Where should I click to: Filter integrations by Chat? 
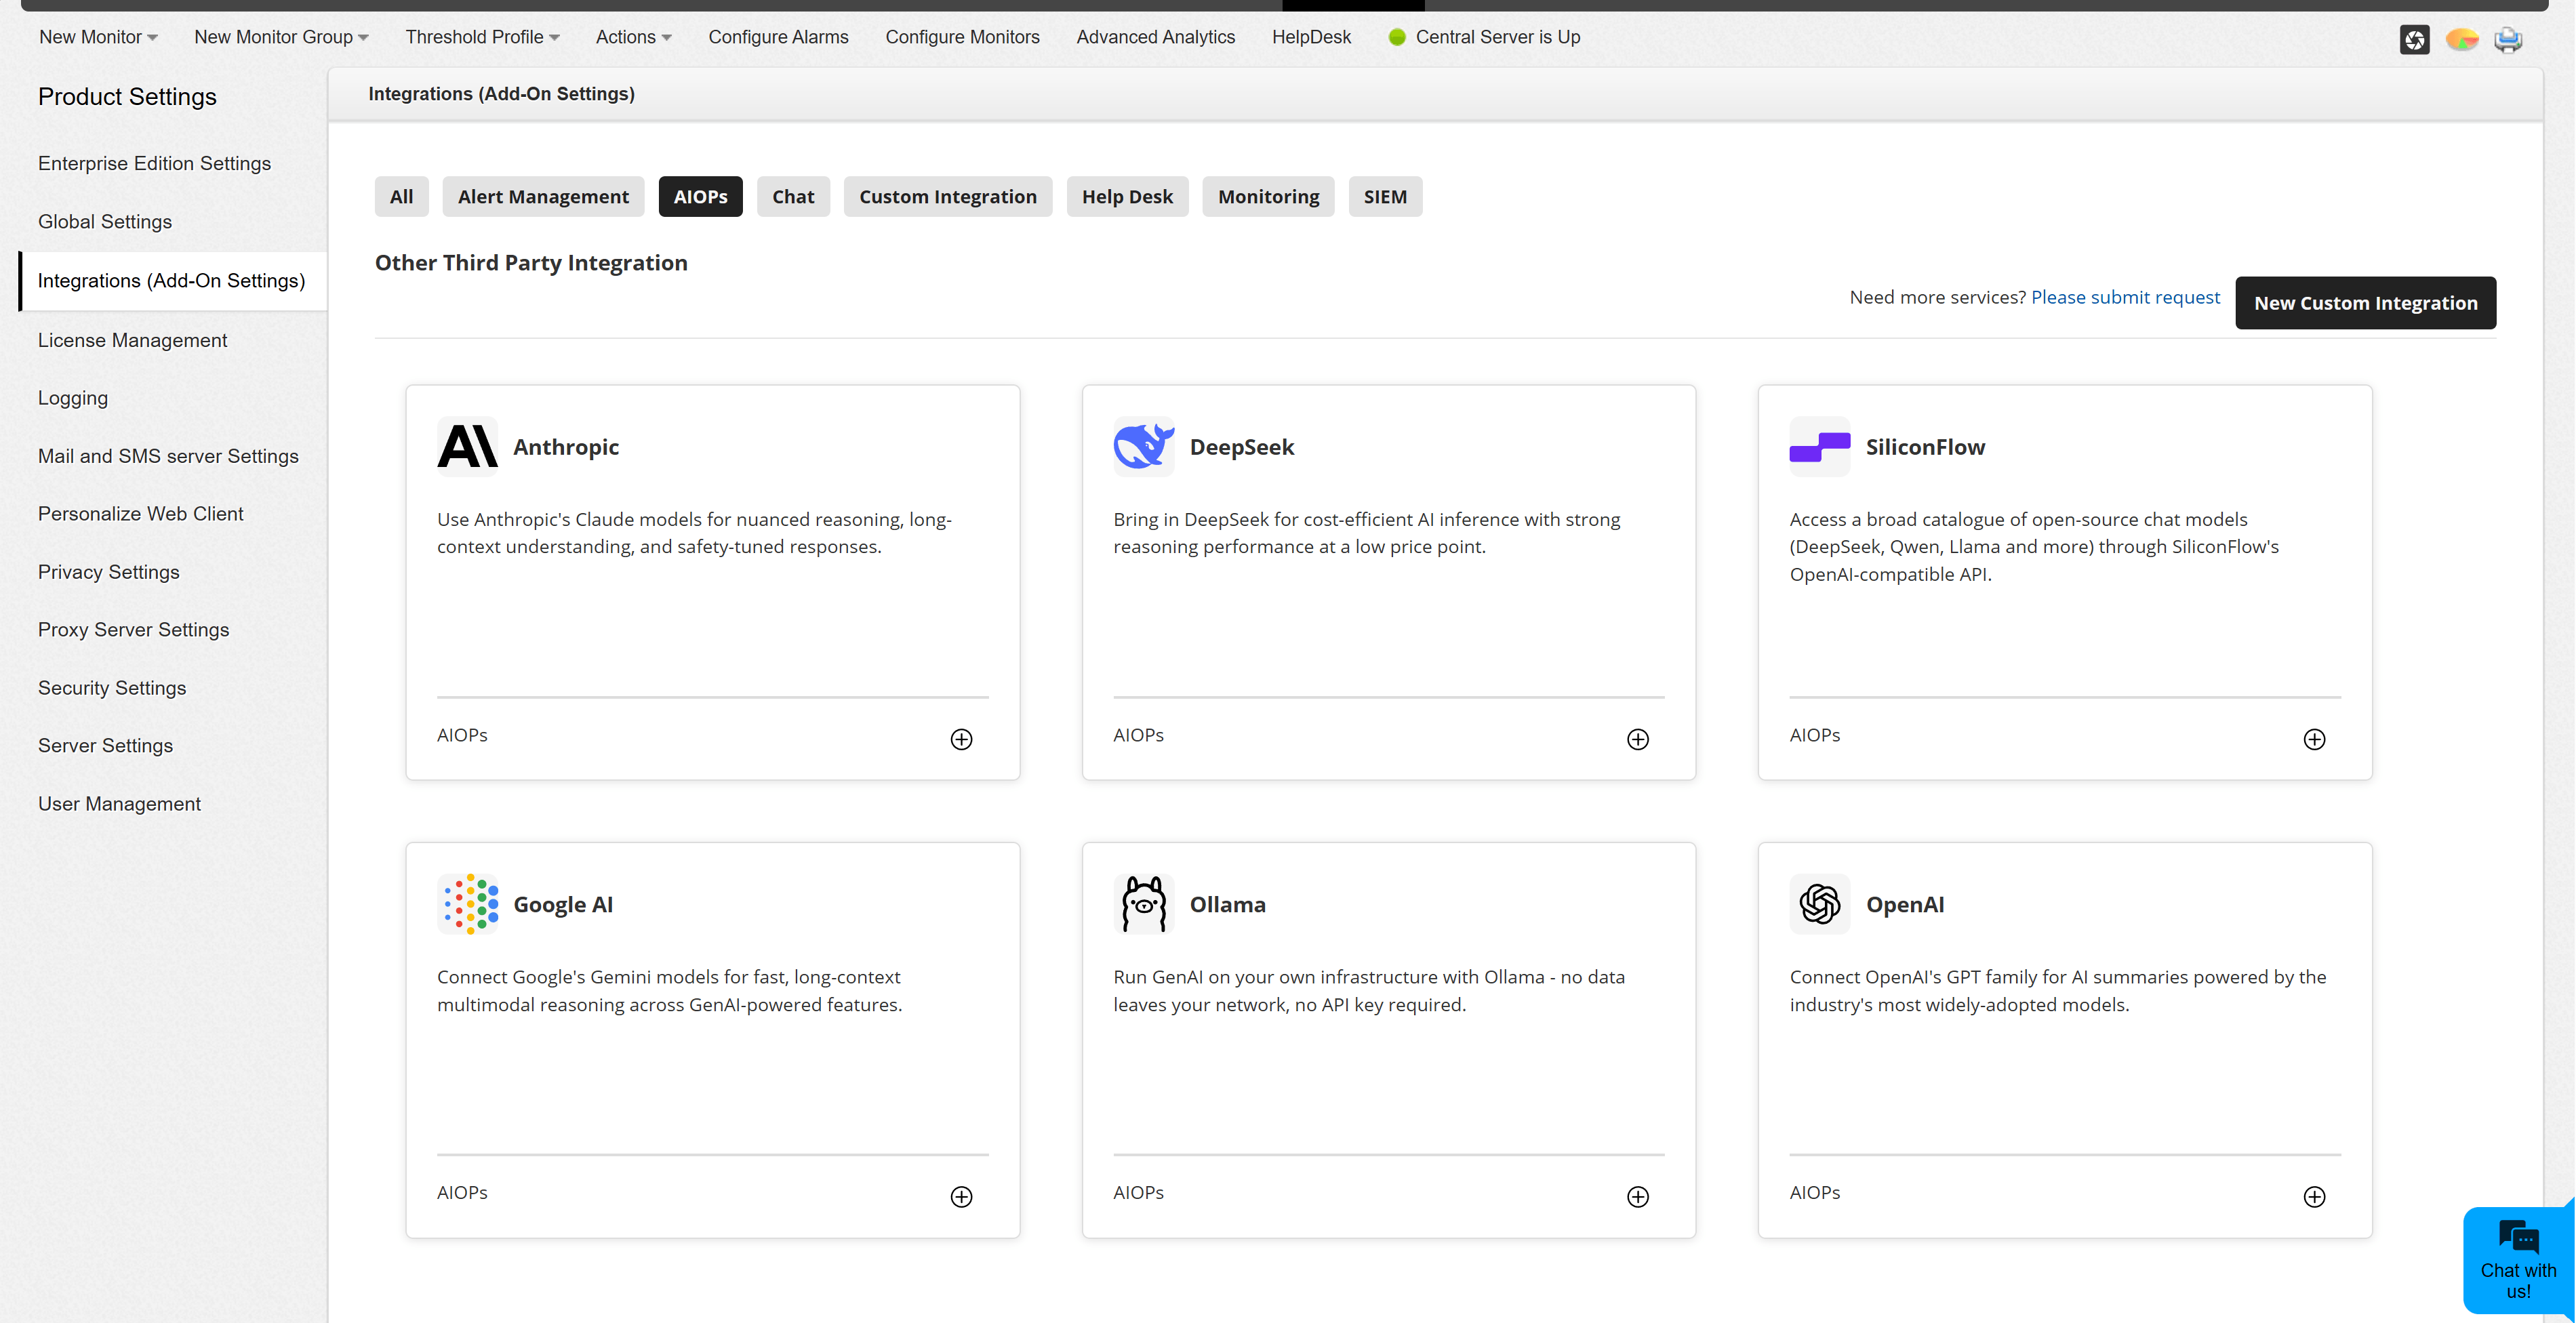click(x=793, y=196)
